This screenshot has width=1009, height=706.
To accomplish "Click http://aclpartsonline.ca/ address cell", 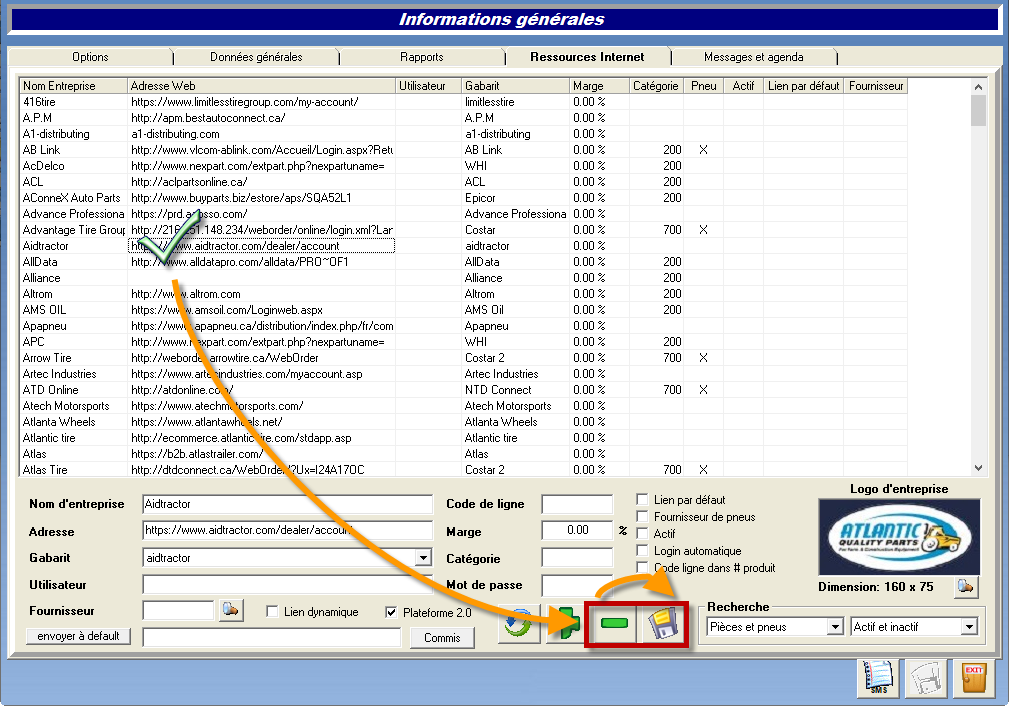I will 261,182.
